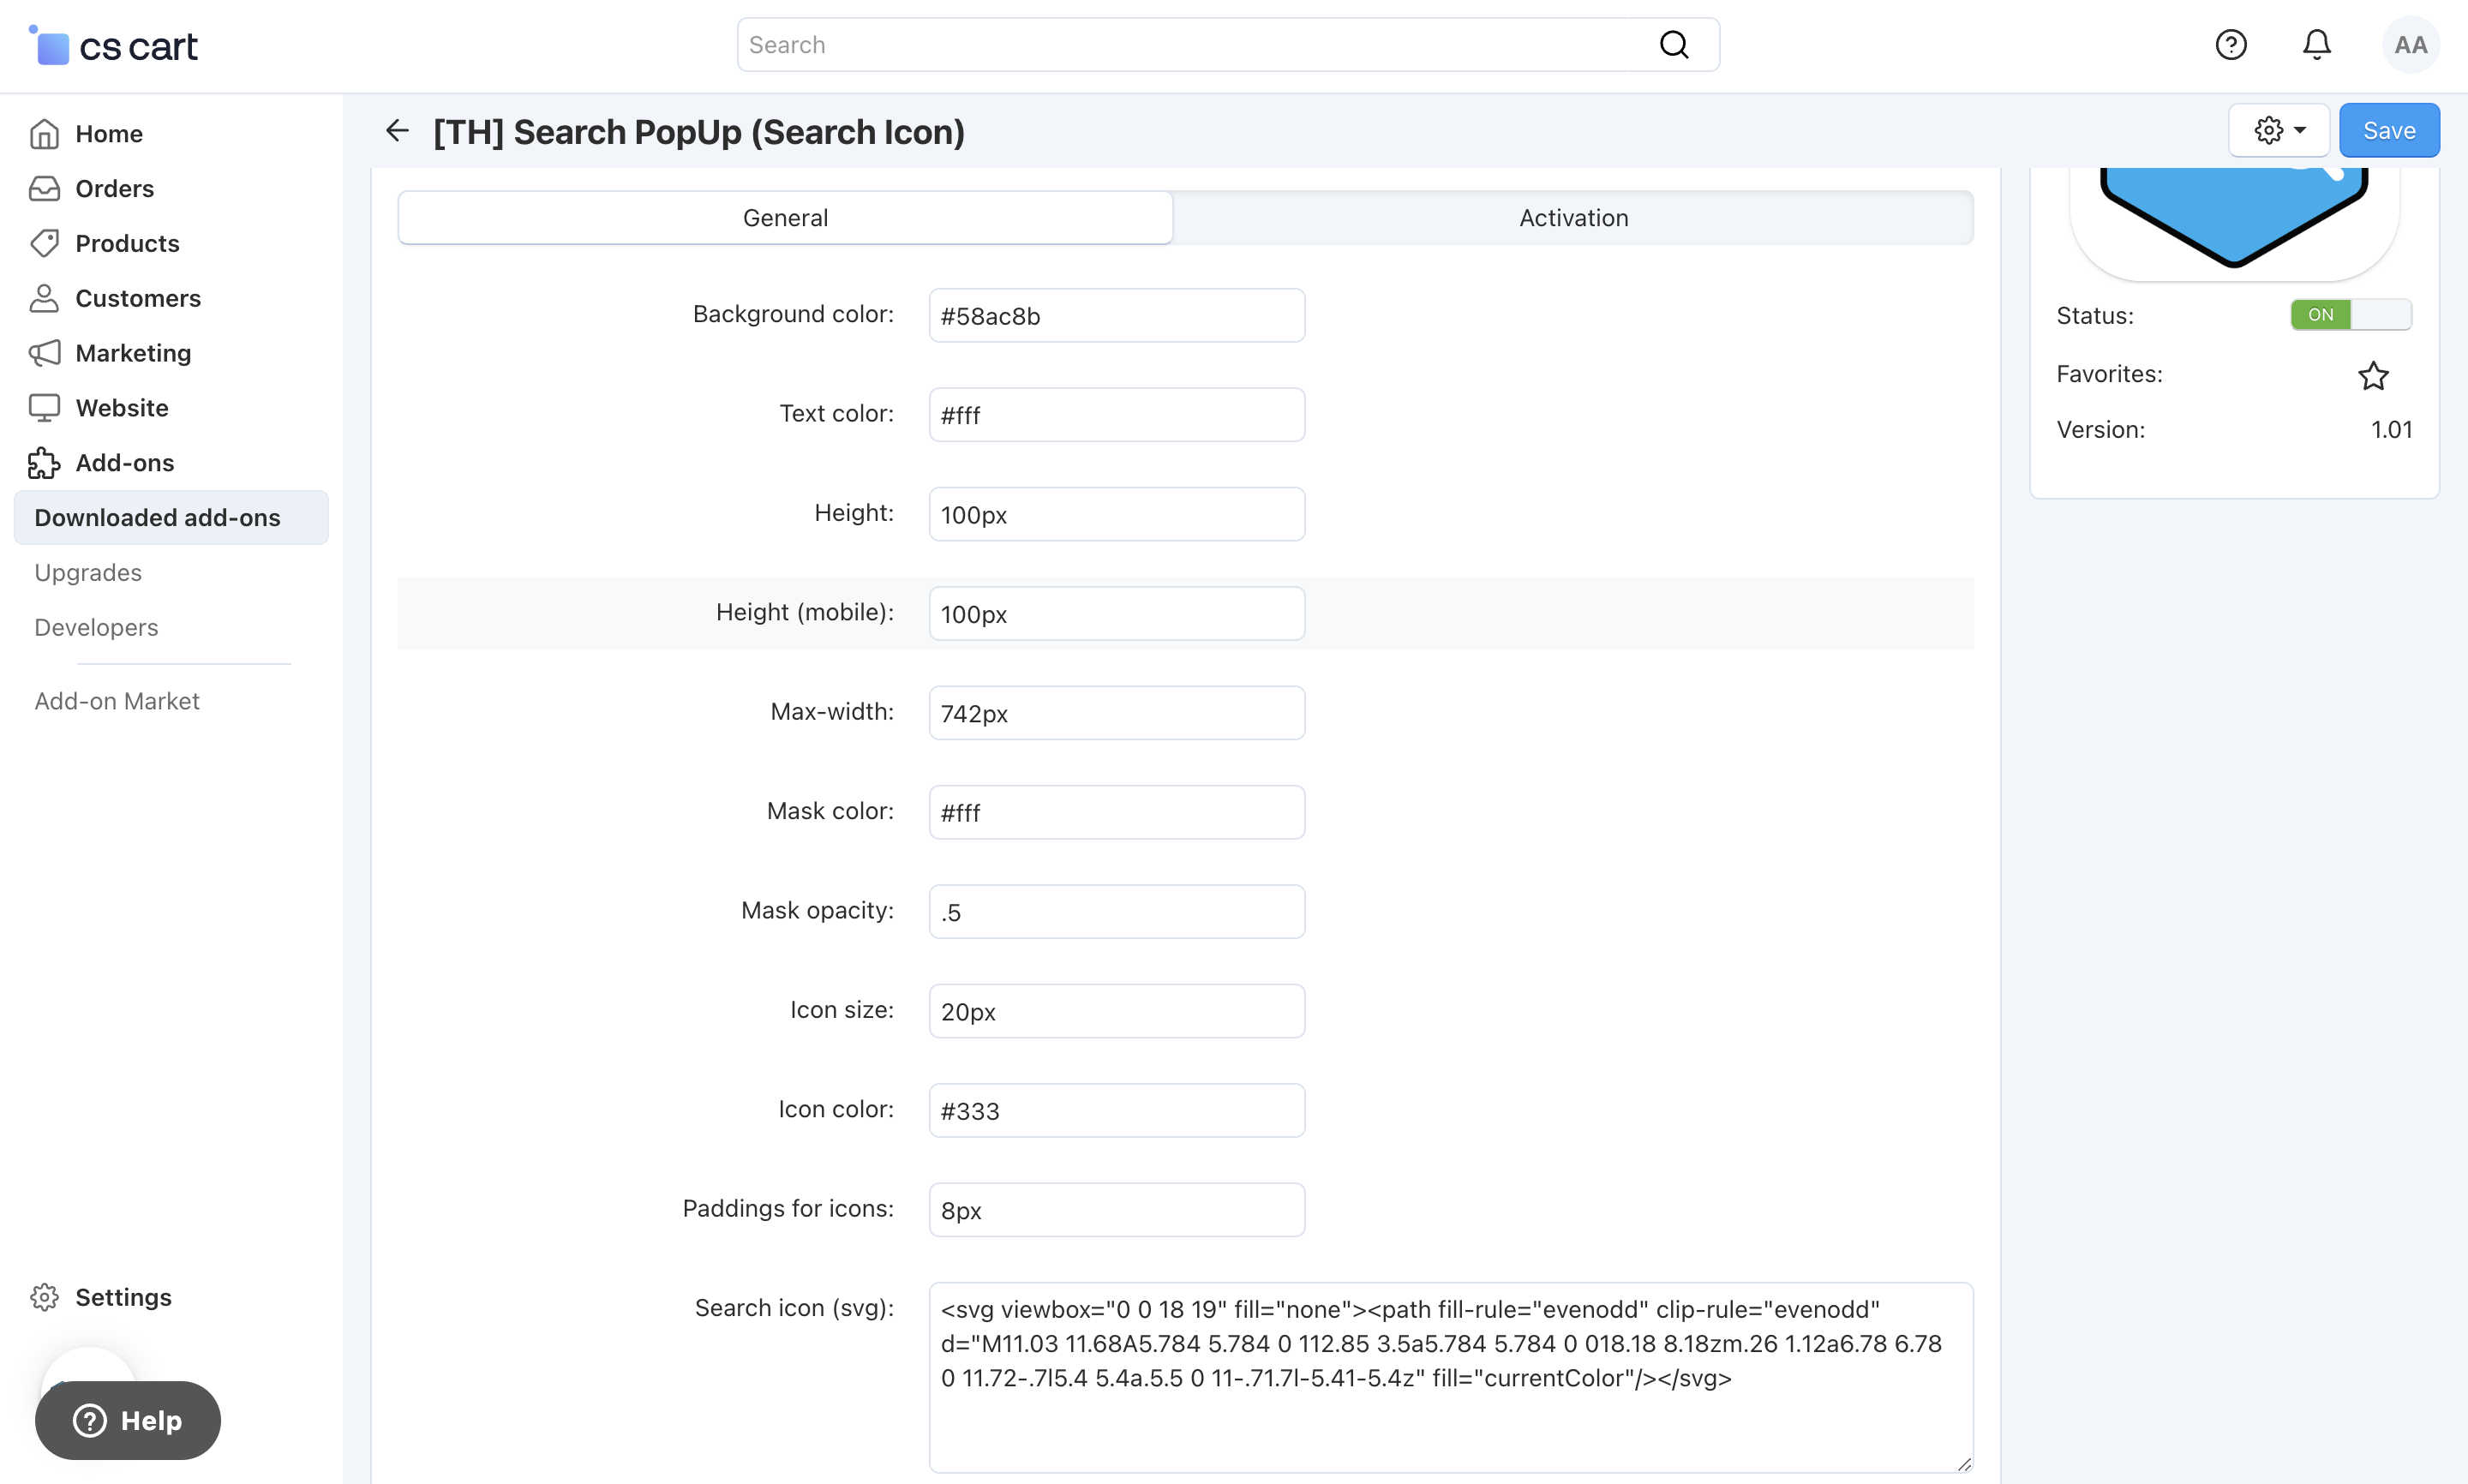Click the Save button
2468x1484 pixels.
tap(2388, 131)
